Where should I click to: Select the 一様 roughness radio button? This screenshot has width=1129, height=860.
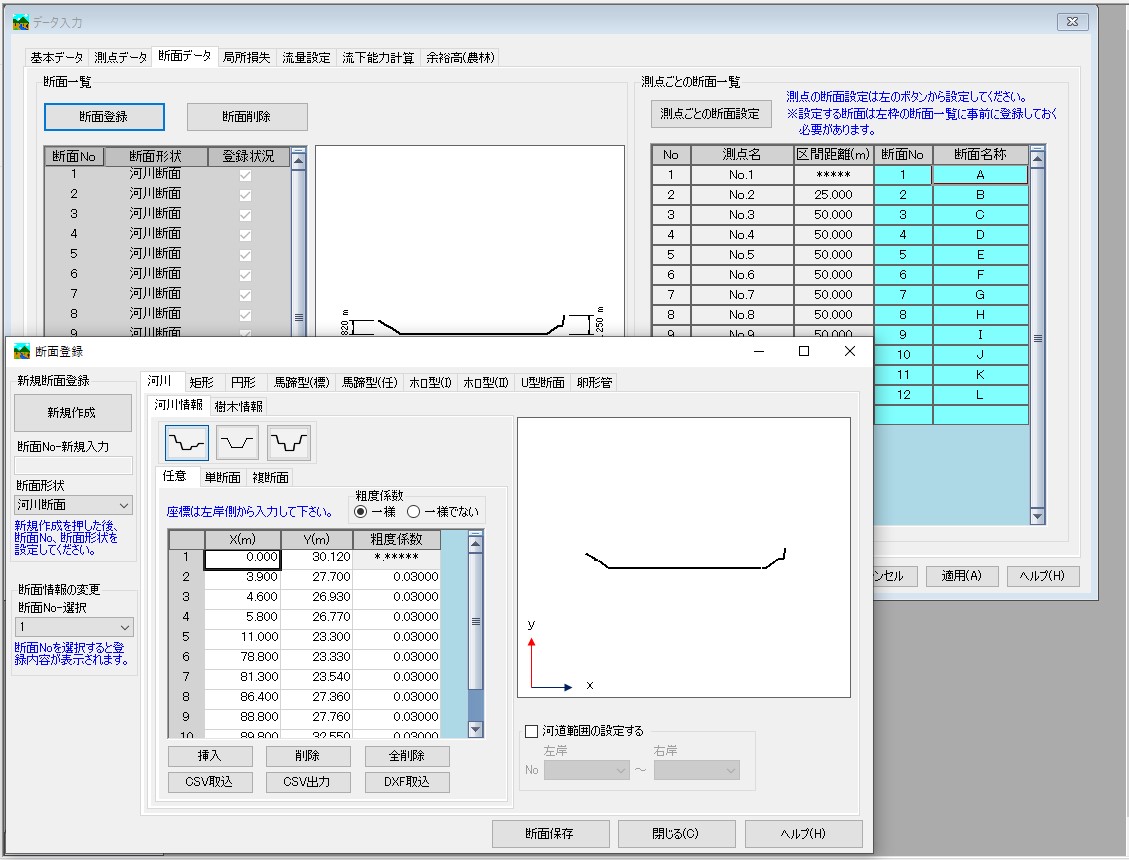(x=361, y=511)
